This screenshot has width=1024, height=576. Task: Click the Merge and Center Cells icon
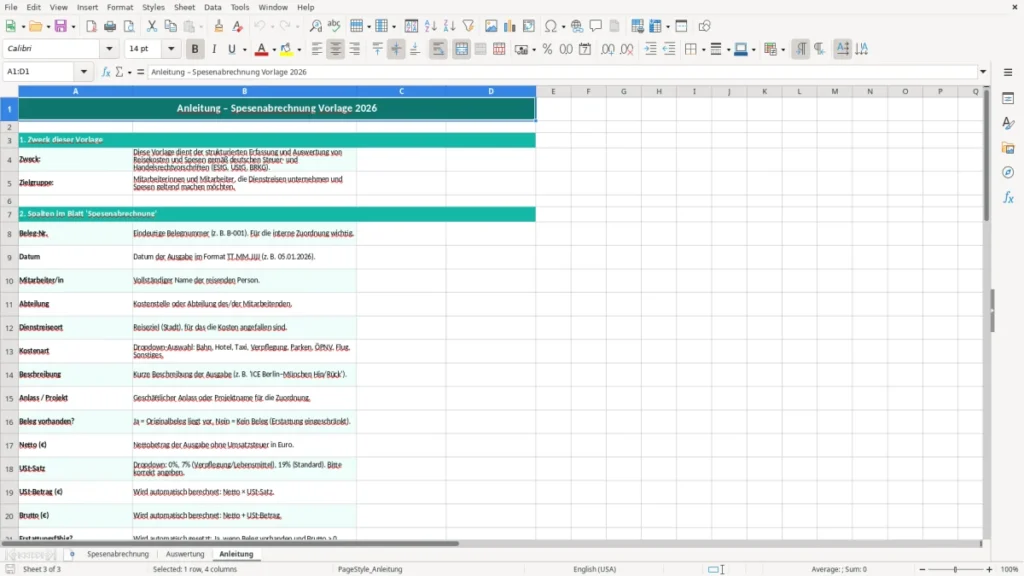pos(462,49)
